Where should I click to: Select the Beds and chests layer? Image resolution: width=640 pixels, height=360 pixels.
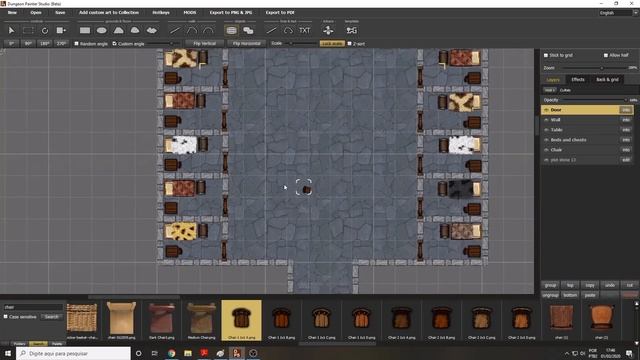tap(587, 140)
